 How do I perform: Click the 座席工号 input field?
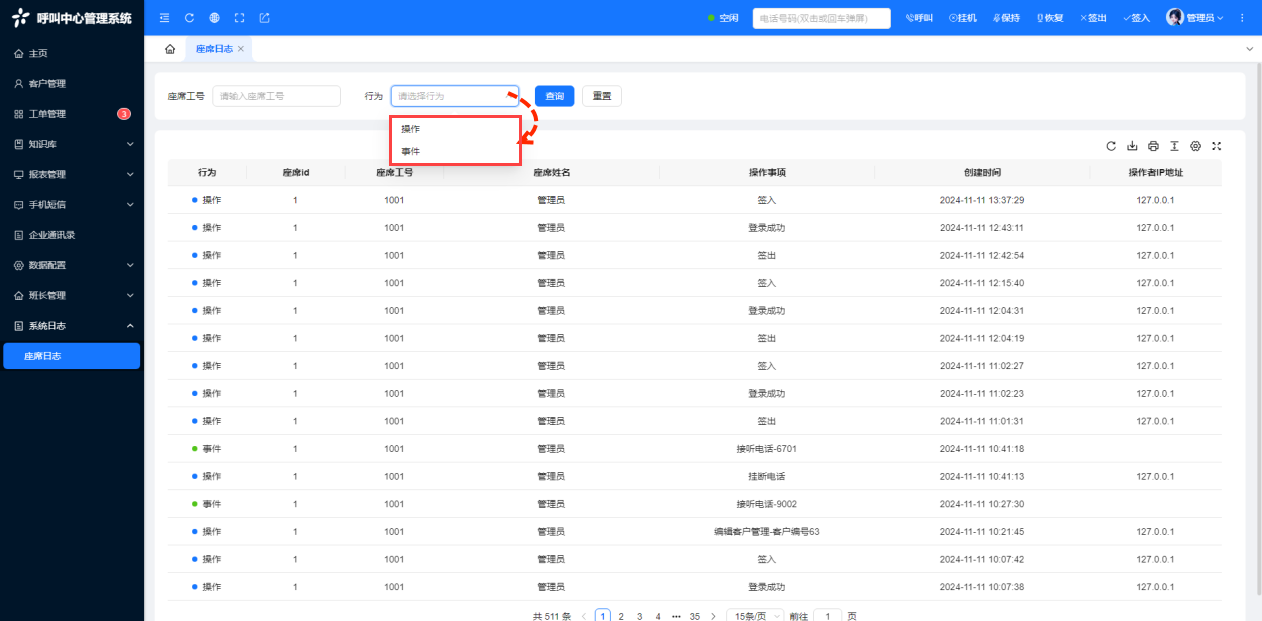tap(277, 96)
